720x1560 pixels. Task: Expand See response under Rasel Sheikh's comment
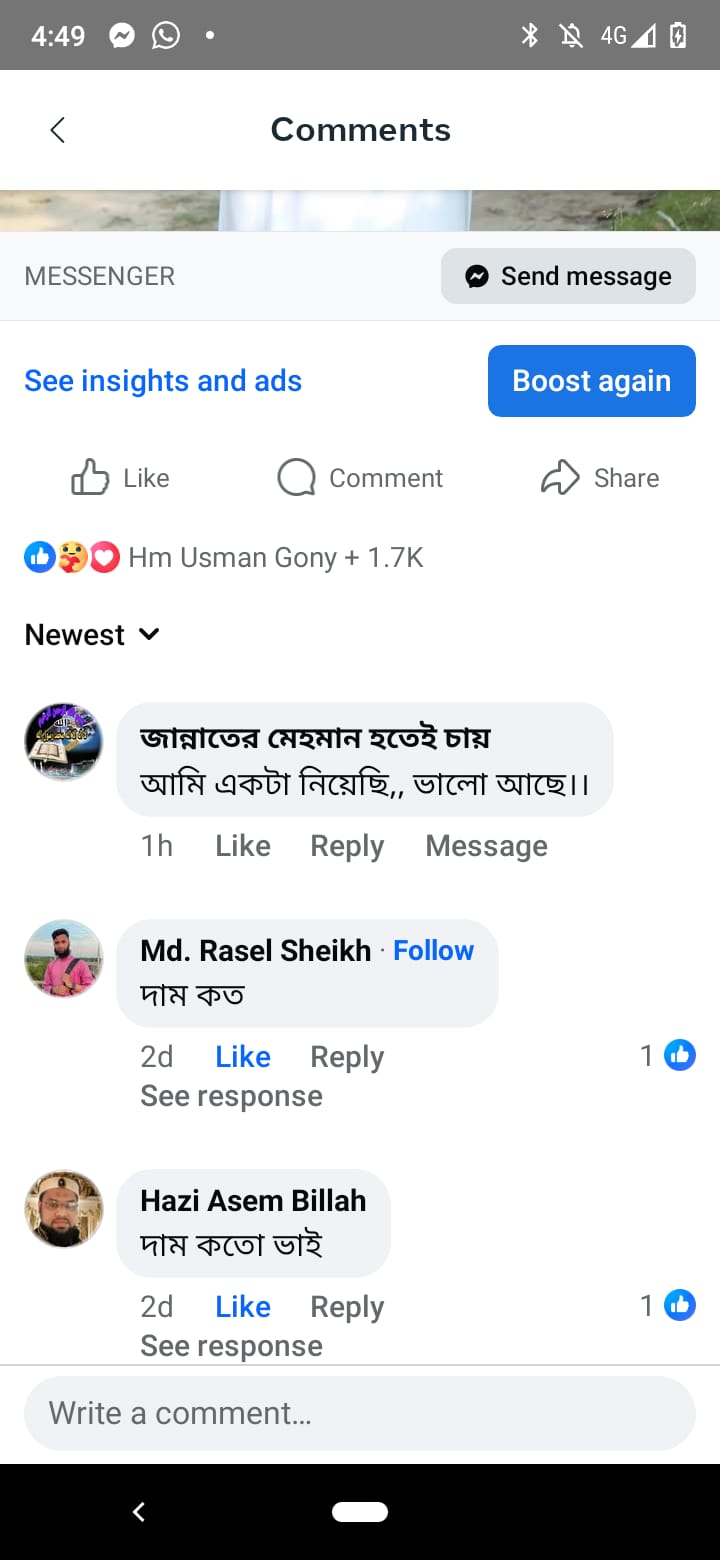coord(231,1096)
